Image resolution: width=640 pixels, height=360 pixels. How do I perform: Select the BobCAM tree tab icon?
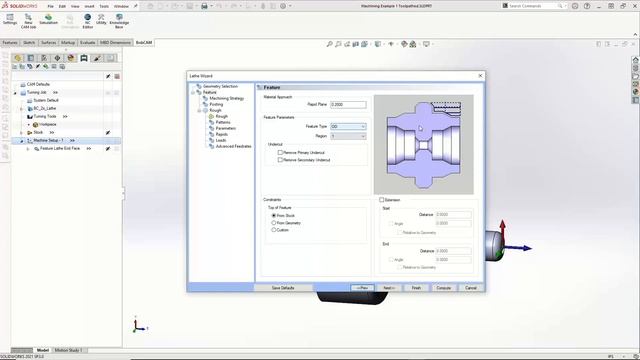84,58
